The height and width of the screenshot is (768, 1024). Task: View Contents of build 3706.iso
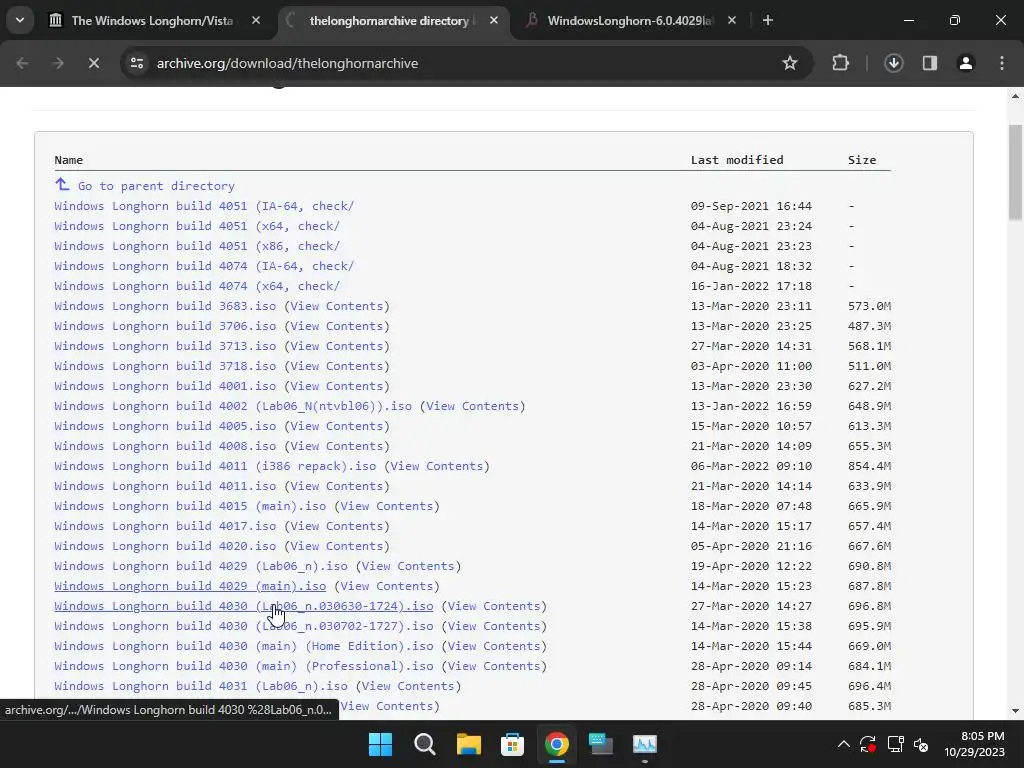(337, 326)
